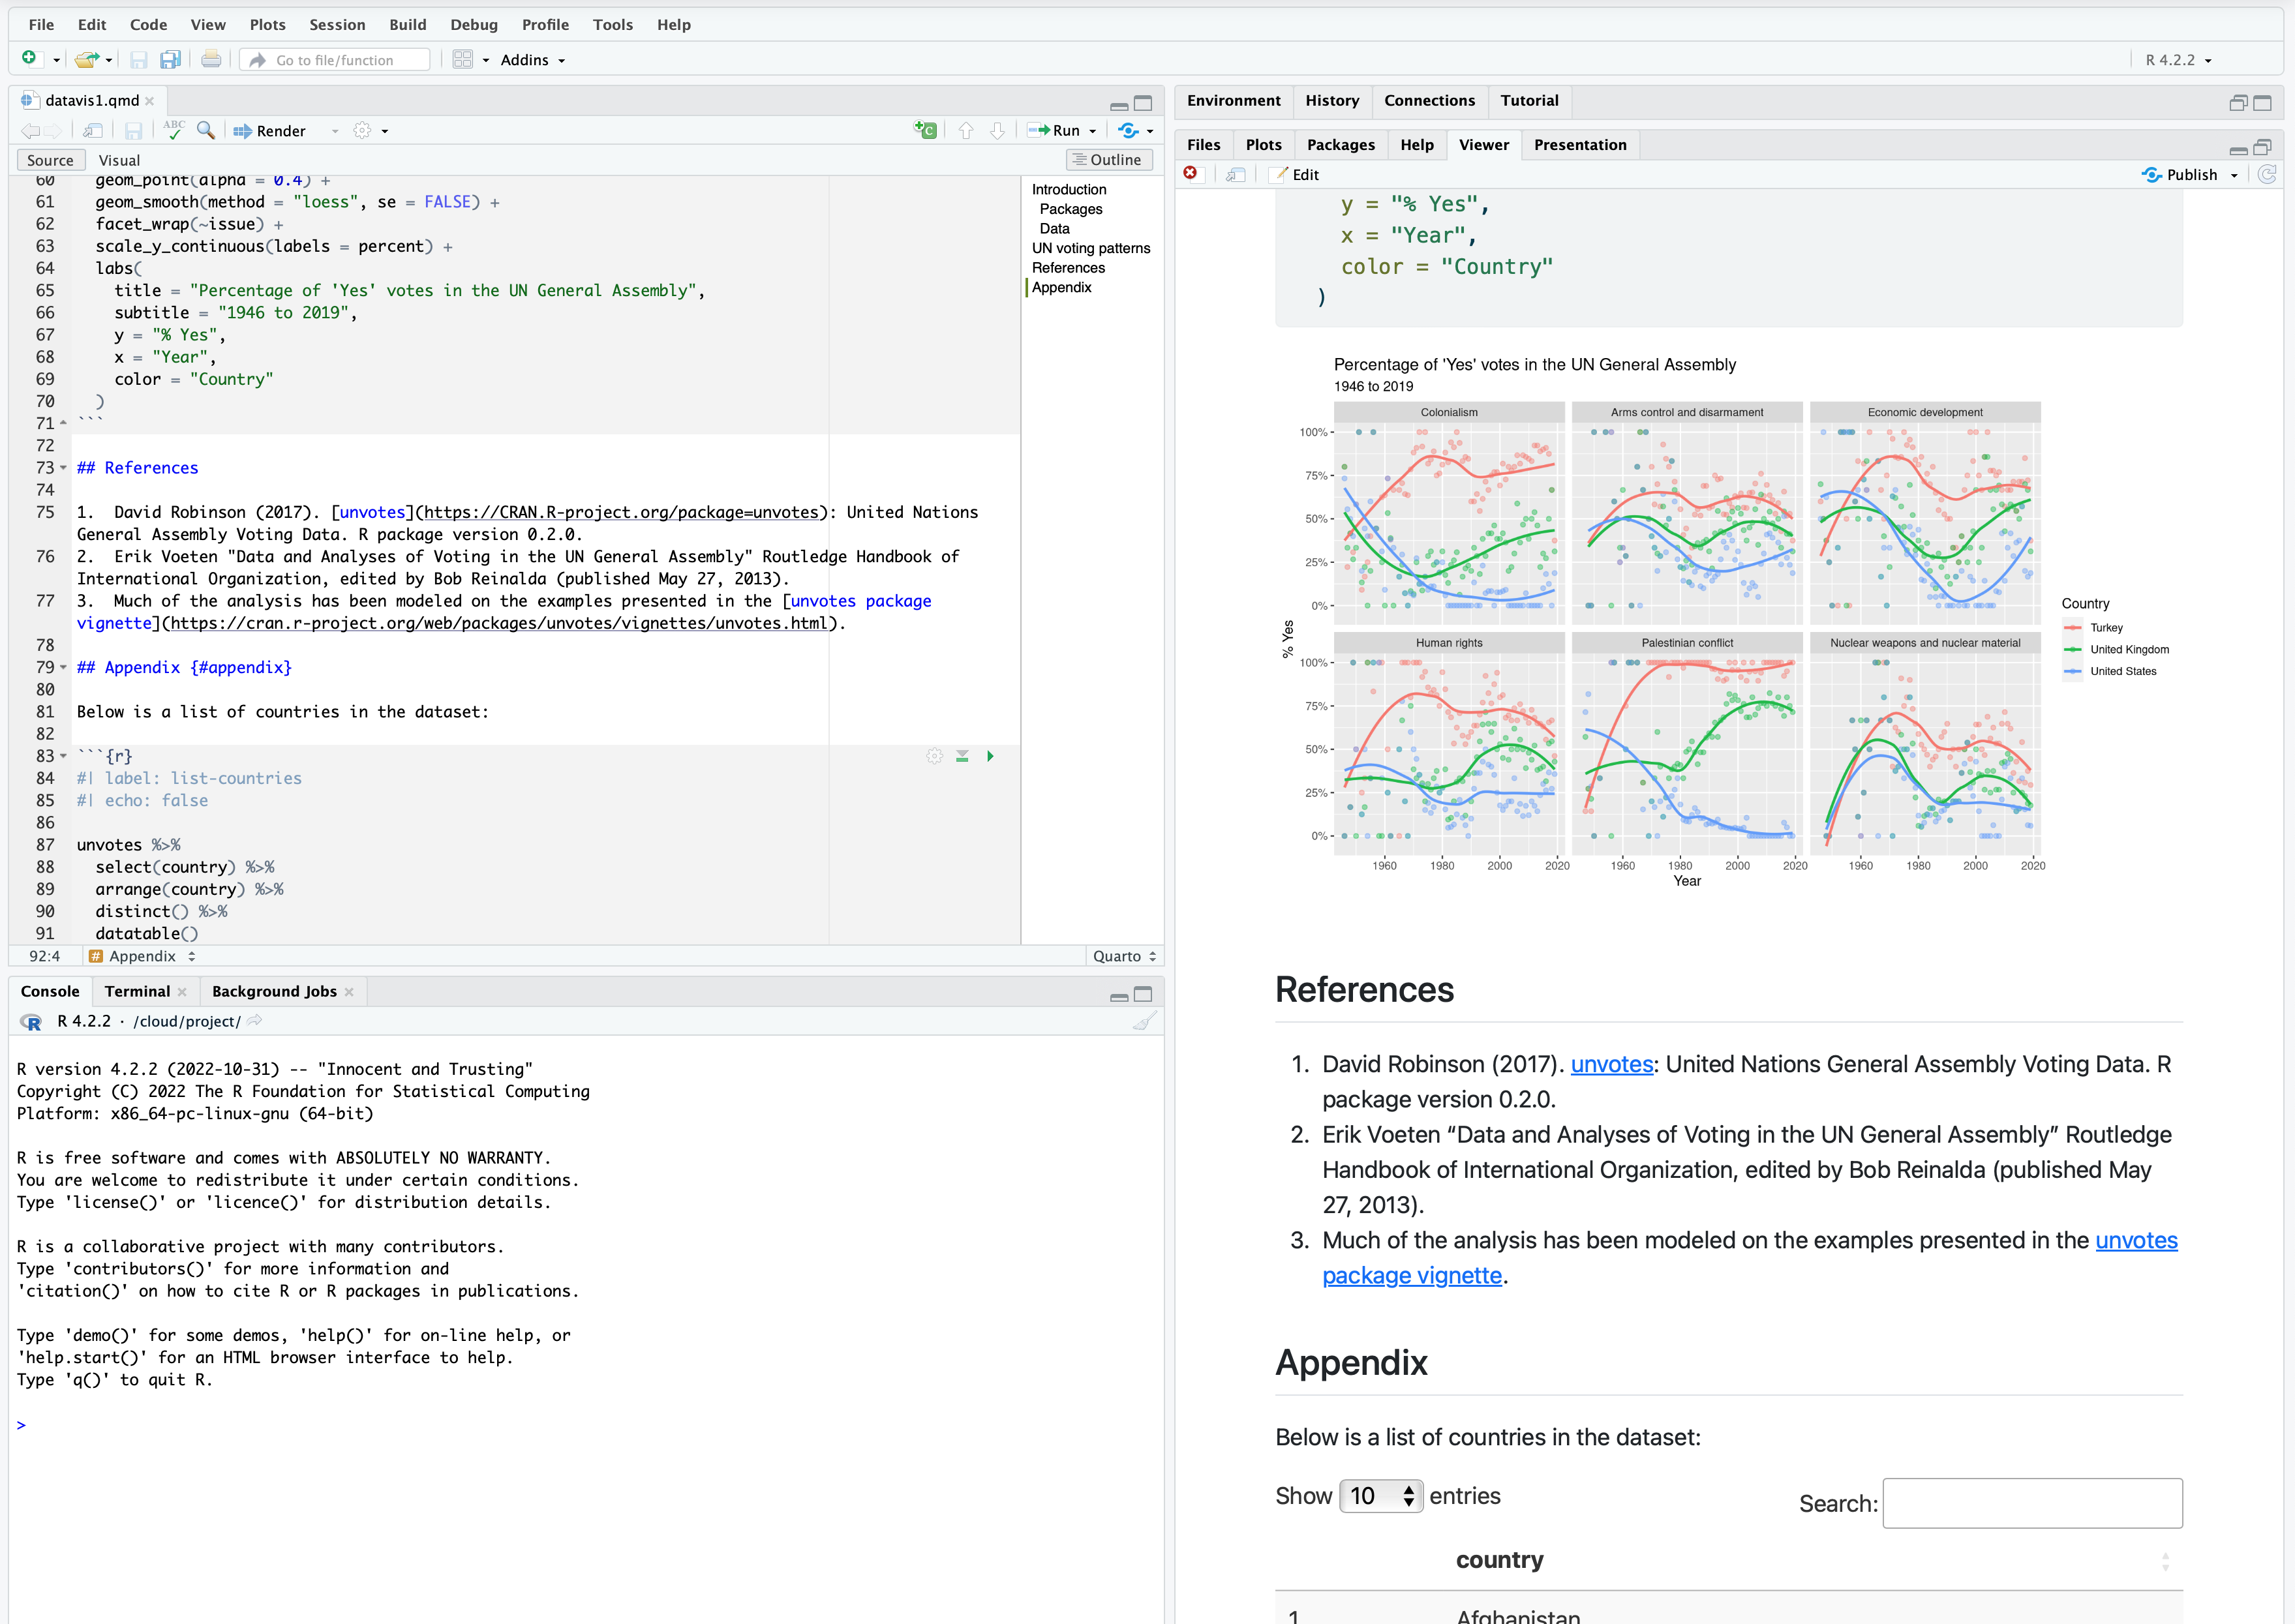
Task: Switch to the History tab
Action: click(x=1332, y=100)
